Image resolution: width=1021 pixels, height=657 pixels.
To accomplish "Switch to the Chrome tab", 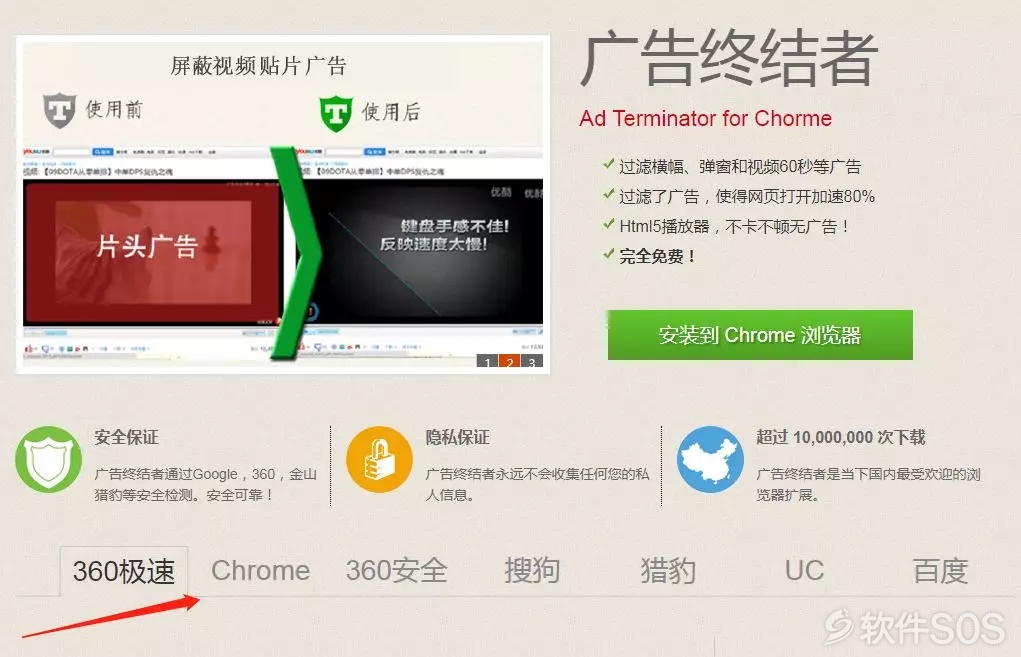I will coord(260,570).
